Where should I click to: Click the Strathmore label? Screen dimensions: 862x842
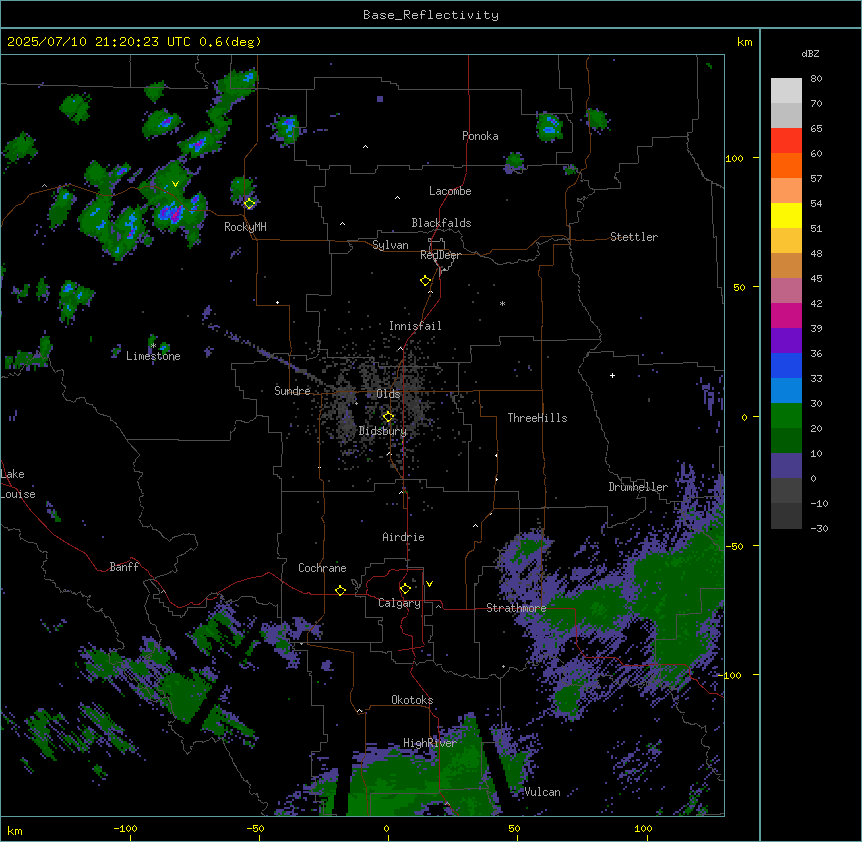pos(516,608)
